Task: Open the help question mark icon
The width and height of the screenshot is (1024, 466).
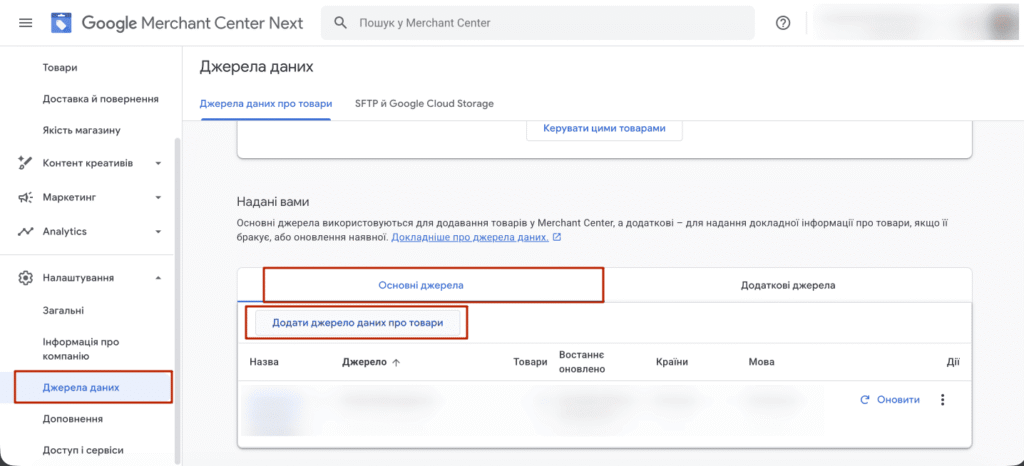Action: [782, 23]
